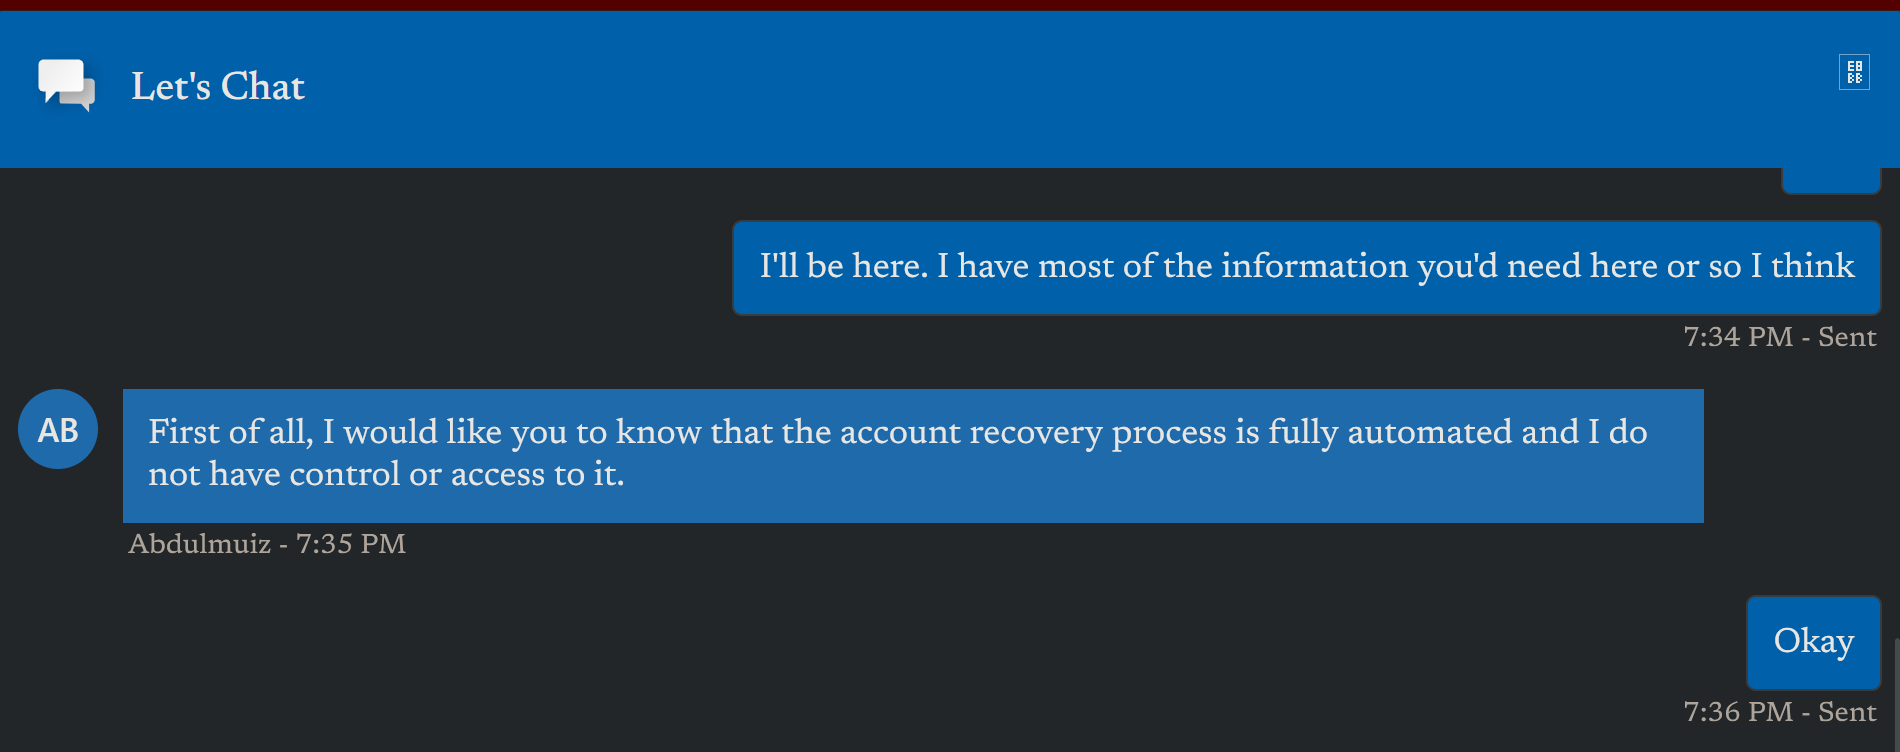Image resolution: width=1900 pixels, height=752 pixels.
Task: Click empty blue header area beside title
Action: [x=1000, y=88]
